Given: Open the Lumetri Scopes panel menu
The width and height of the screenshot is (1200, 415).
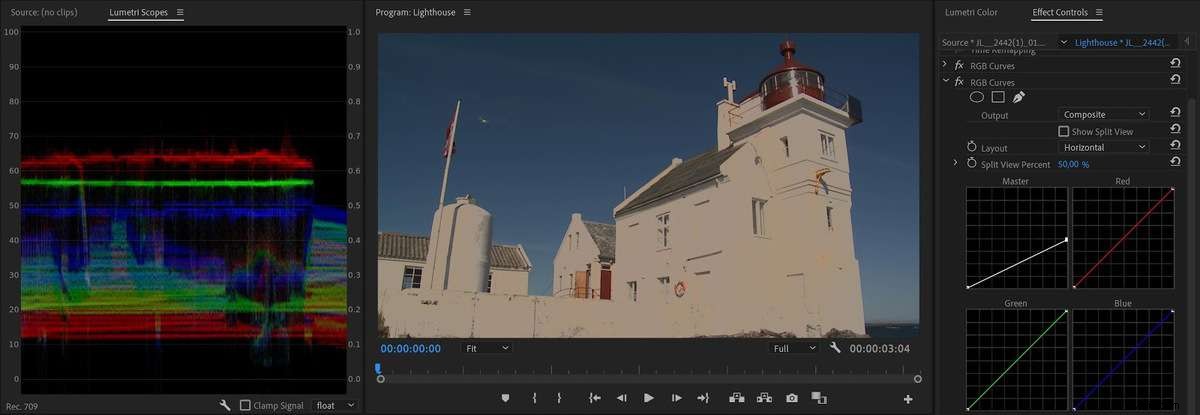Looking at the screenshot, I should (180, 12).
